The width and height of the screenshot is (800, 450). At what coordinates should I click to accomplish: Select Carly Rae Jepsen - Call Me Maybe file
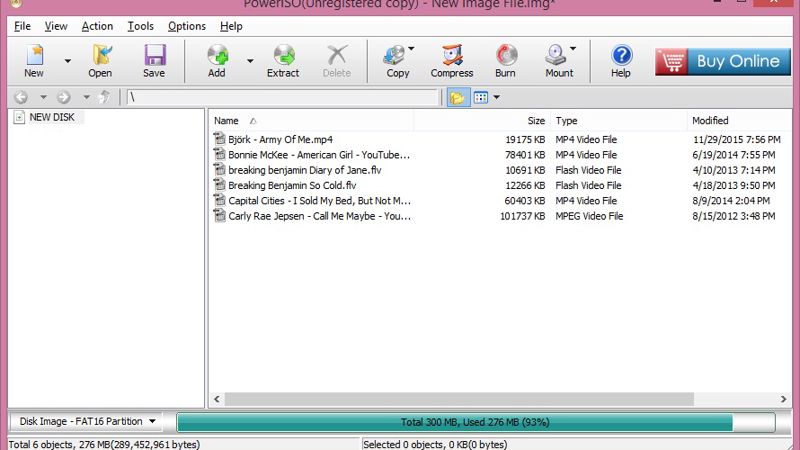pos(319,216)
